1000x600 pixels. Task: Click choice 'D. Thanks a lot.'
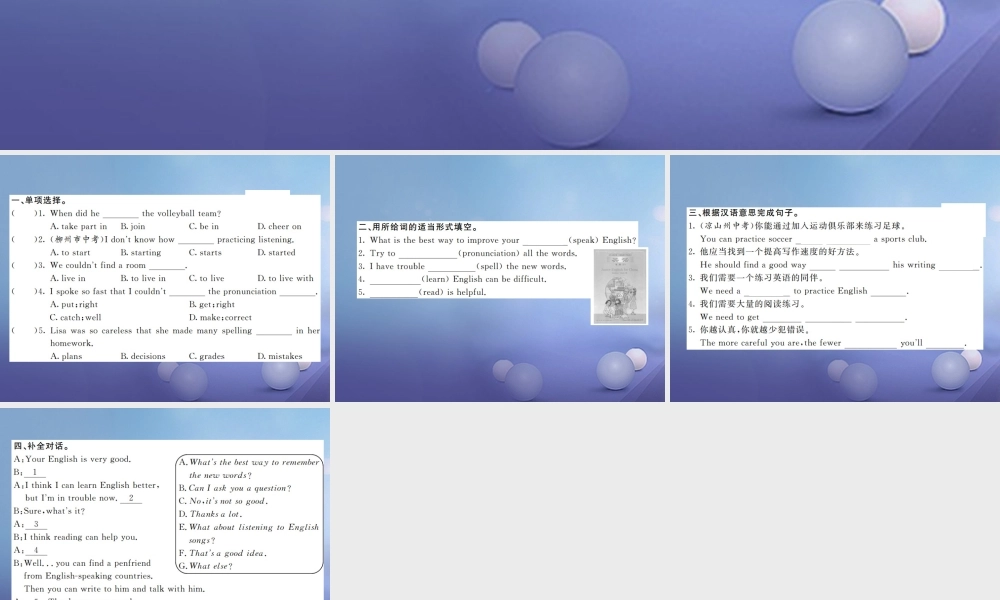click(210, 514)
